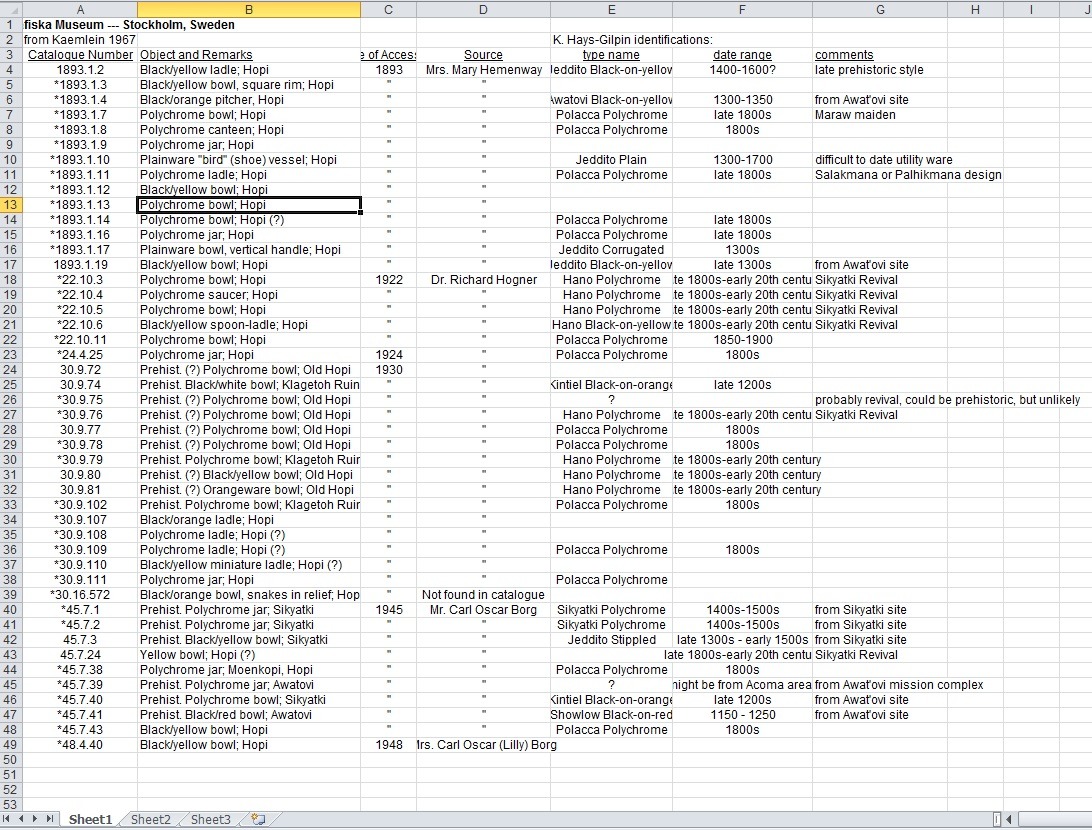Switch to Sheet3 tab
The width and height of the screenshot is (1092, 830).
210,820
